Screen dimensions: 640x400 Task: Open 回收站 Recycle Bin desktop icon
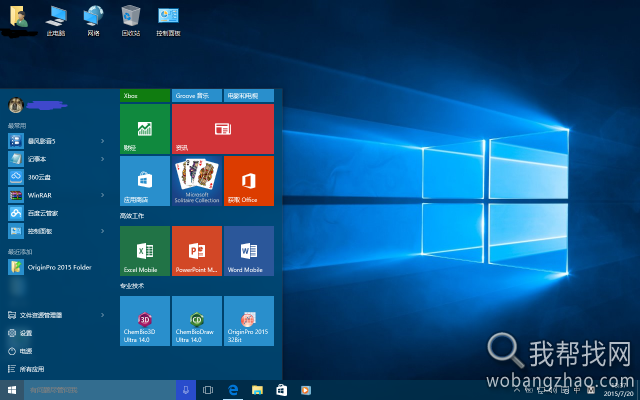(x=131, y=20)
